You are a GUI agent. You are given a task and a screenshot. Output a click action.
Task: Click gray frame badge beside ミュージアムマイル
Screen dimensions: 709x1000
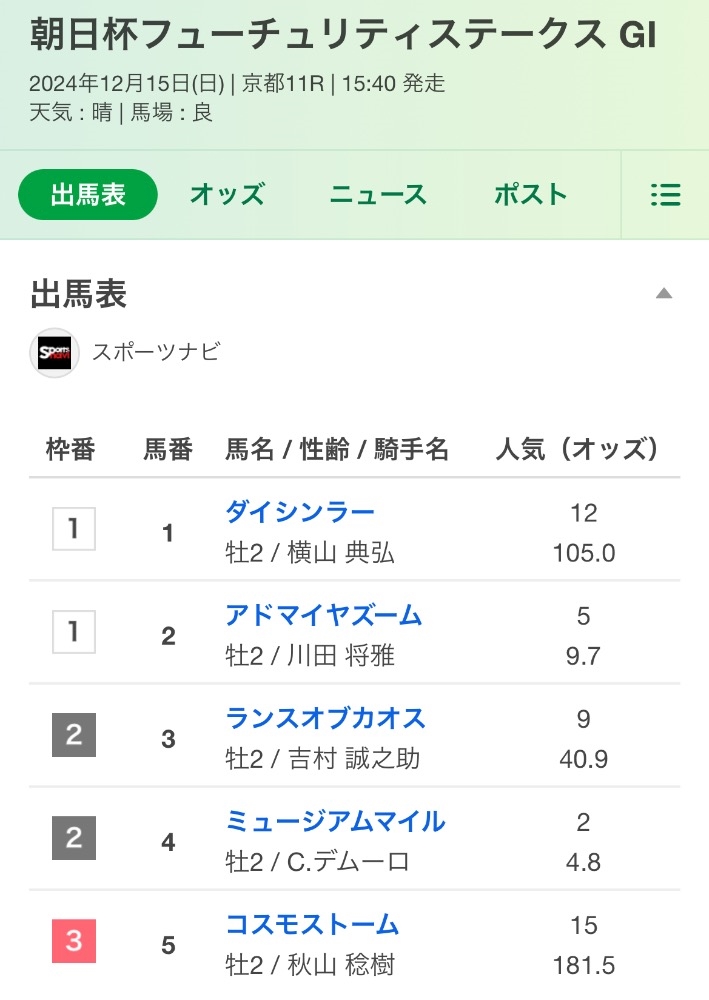74,838
